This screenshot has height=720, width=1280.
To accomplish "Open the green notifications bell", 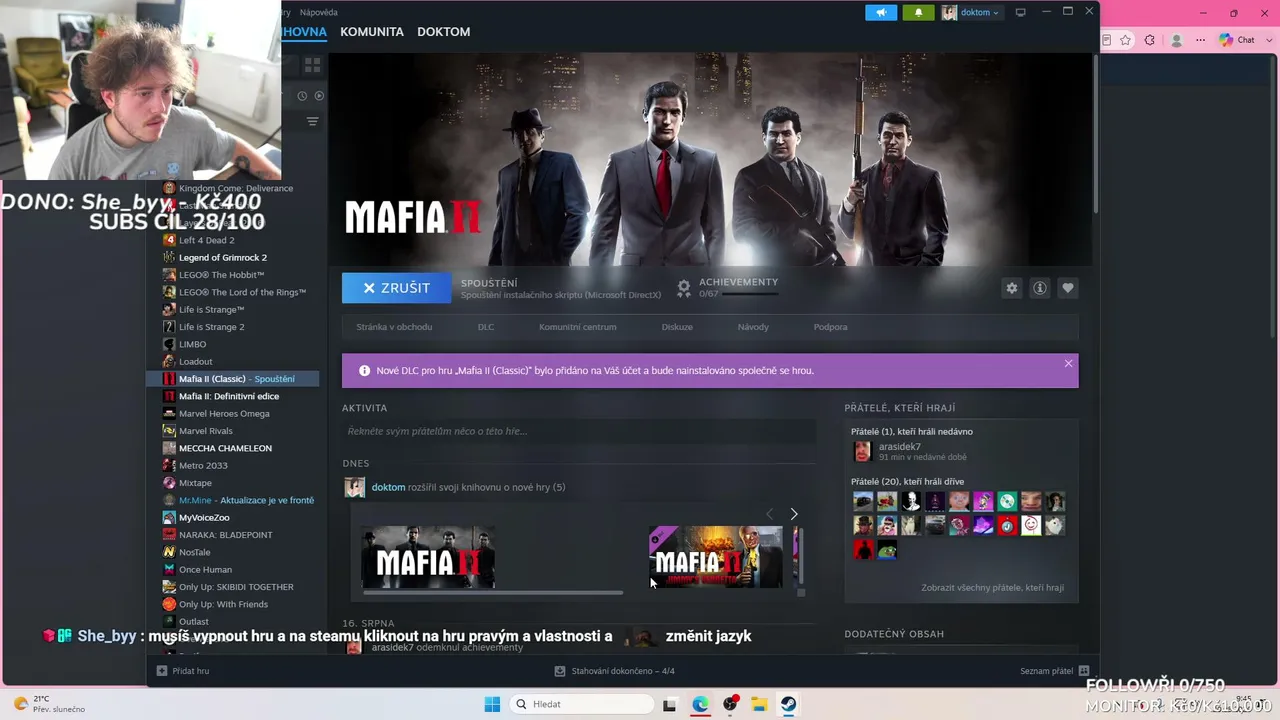I will coord(918,12).
